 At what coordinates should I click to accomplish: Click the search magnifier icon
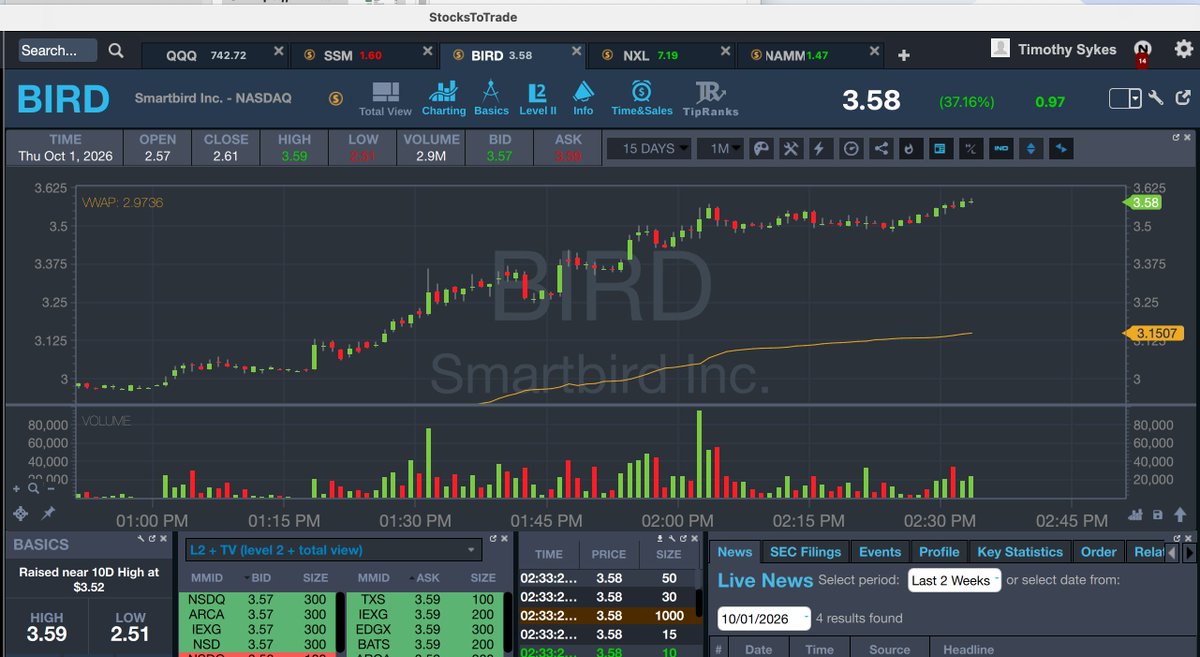point(116,51)
